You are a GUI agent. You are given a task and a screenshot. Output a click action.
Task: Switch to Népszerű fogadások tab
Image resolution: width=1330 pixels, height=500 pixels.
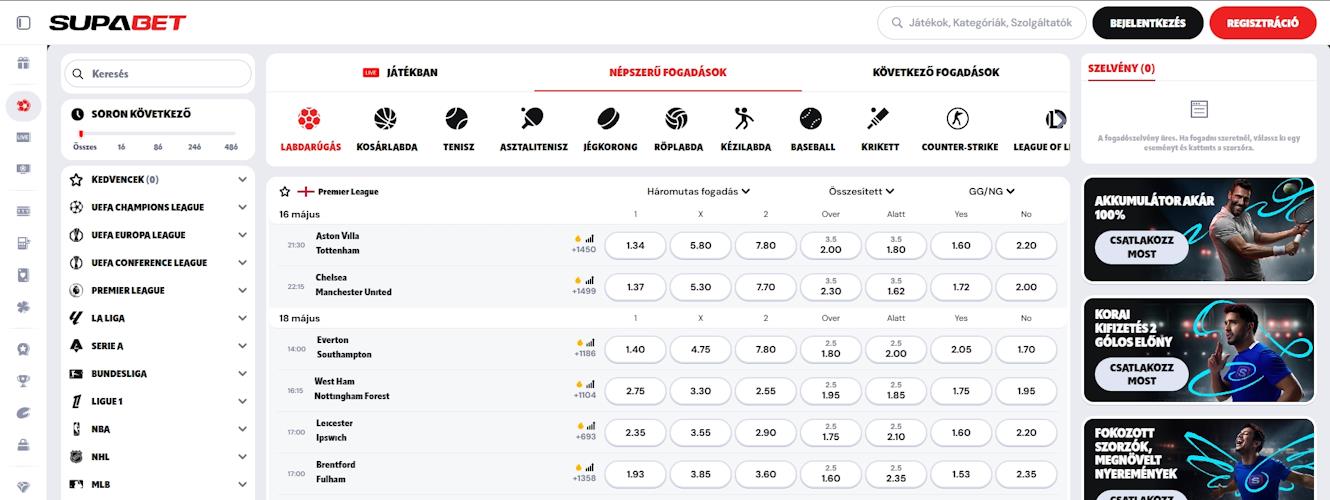pyautogui.click(x=668, y=72)
